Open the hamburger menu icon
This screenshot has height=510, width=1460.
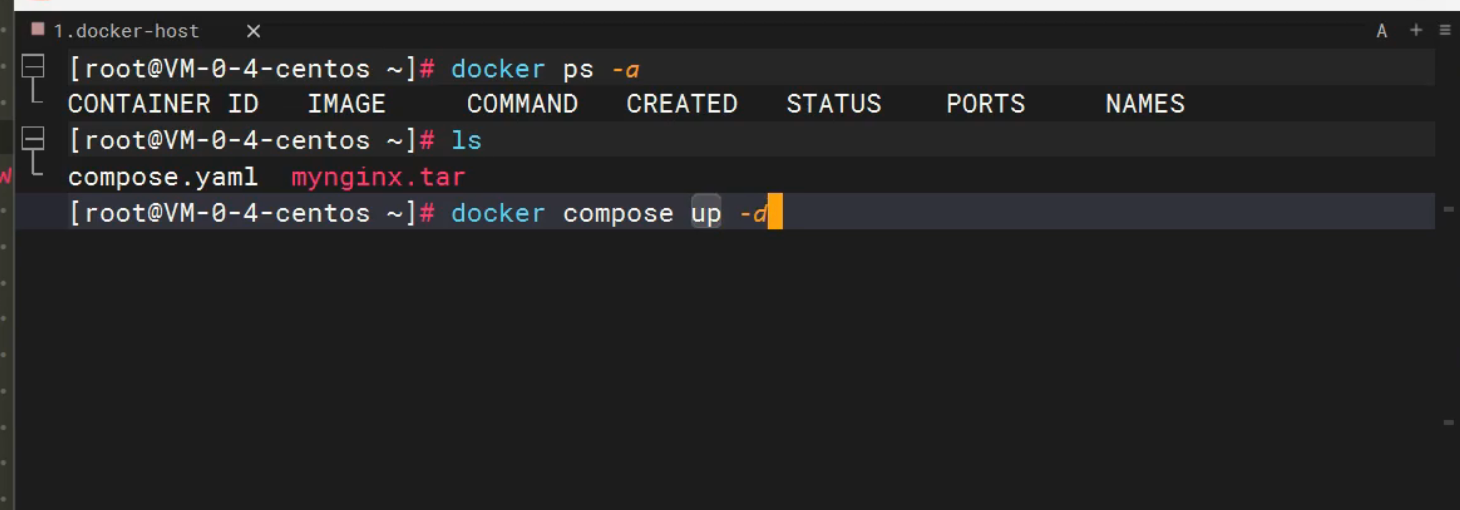point(1445,30)
